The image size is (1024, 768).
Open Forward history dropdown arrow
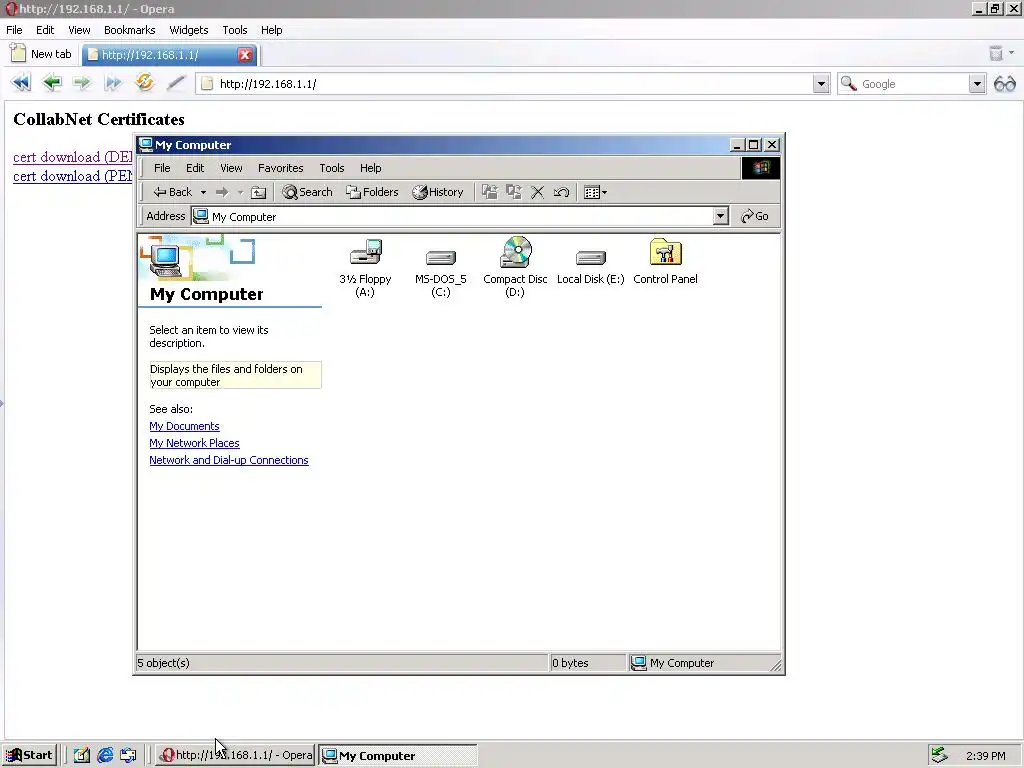[x=240, y=192]
